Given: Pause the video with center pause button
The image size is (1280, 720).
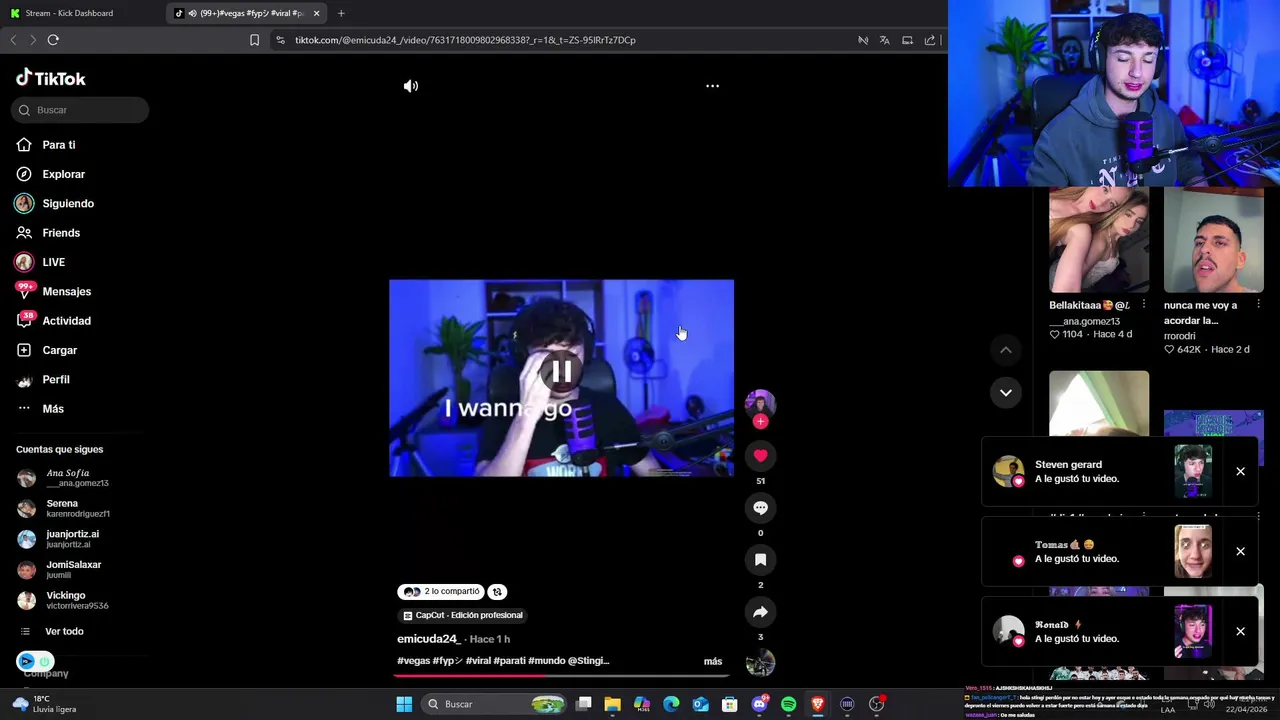Looking at the screenshot, I should click(561, 372).
